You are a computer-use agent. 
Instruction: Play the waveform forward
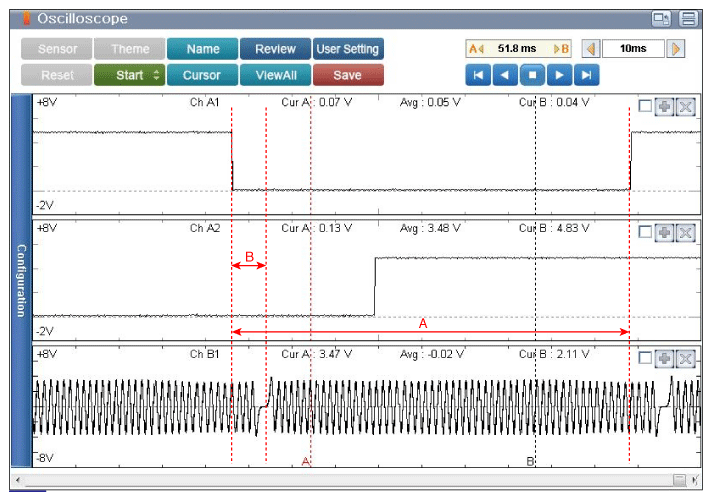pyautogui.click(x=559, y=75)
